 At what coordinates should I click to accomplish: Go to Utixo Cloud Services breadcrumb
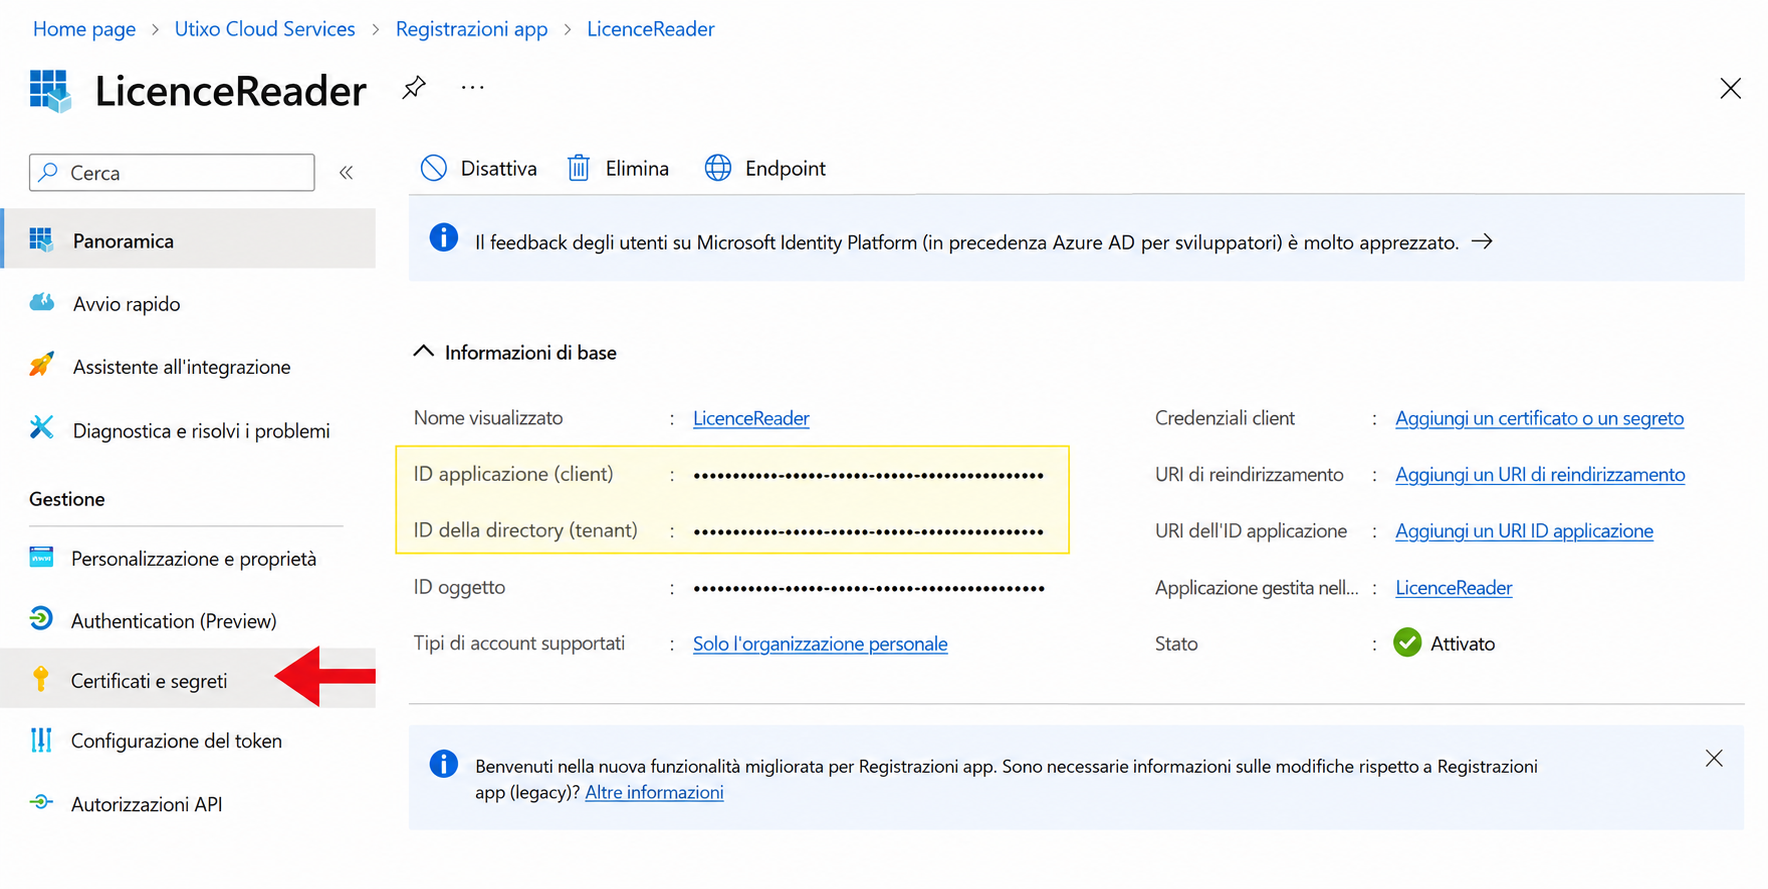[265, 29]
